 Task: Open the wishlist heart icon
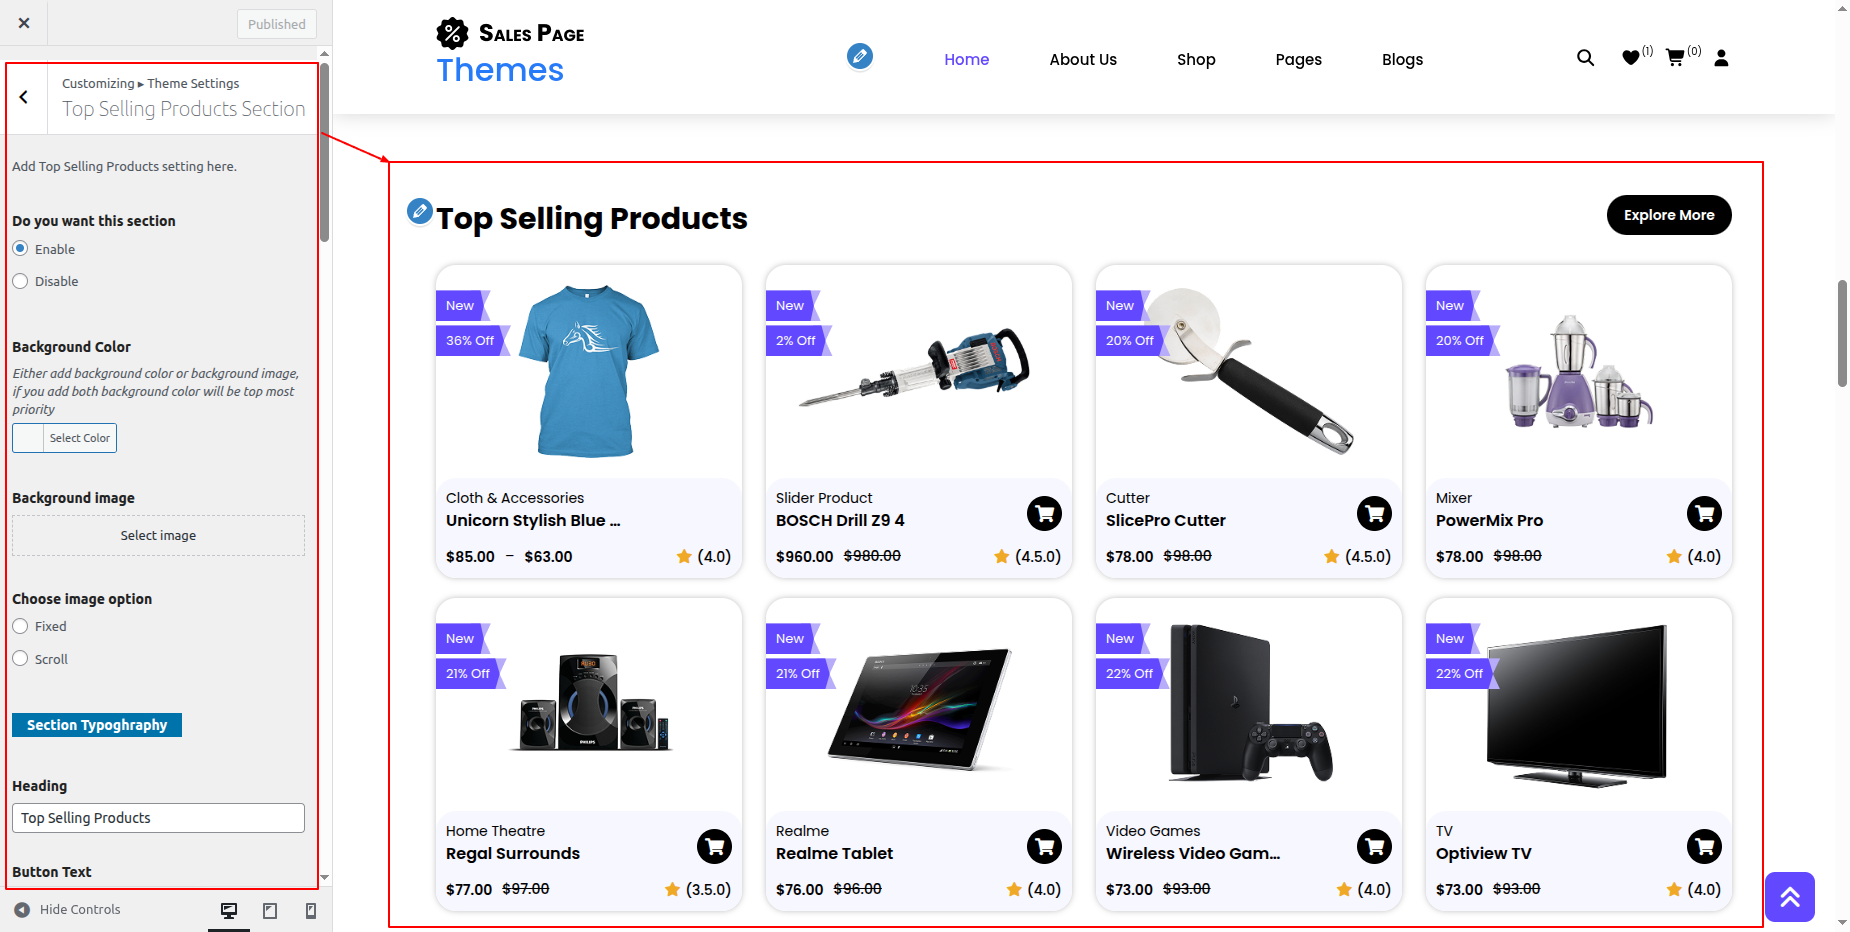point(1630,58)
